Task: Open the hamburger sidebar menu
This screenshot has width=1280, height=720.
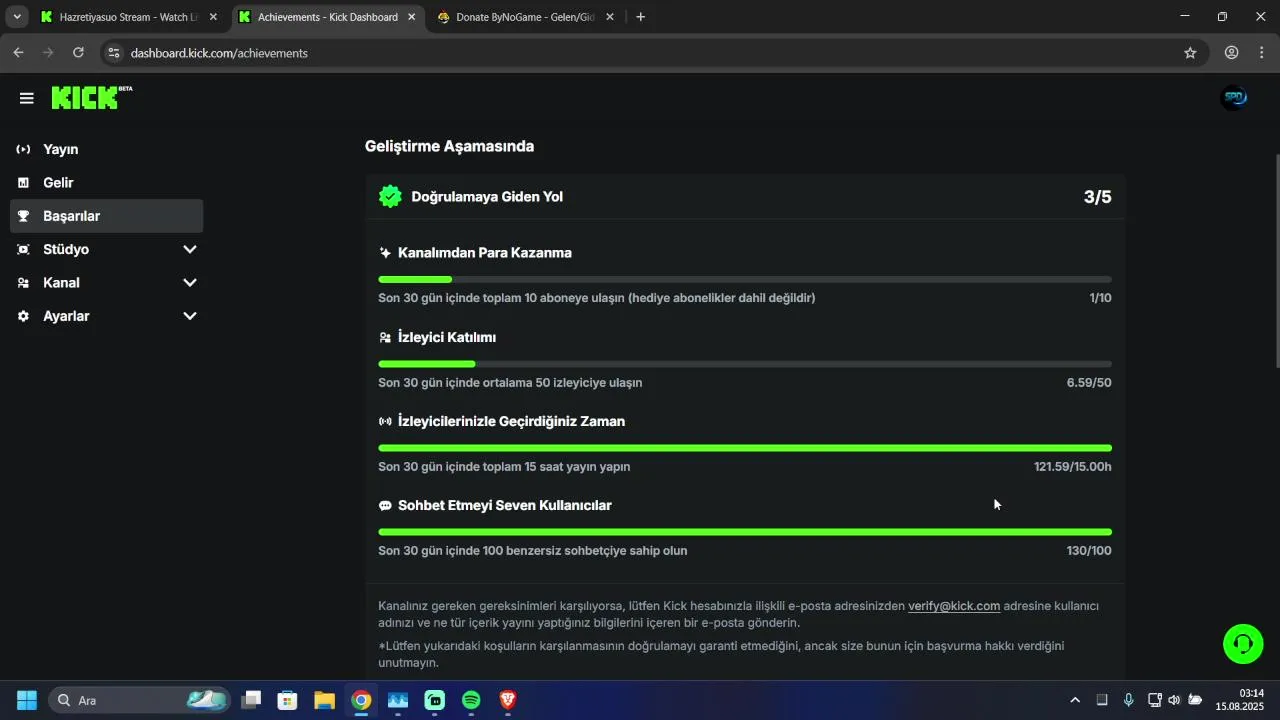Action: click(x=26, y=98)
